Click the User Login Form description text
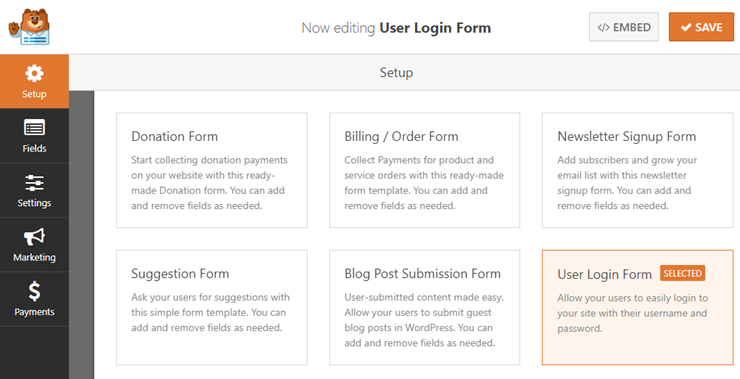The height and width of the screenshot is (379, 740). (633, 313)
